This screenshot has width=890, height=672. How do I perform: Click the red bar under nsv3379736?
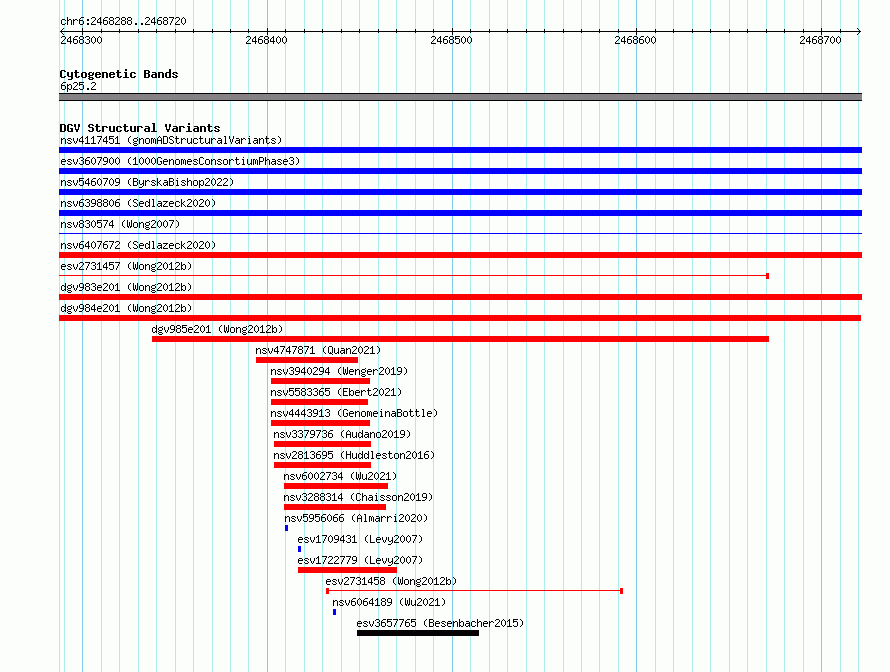(322, 444)
